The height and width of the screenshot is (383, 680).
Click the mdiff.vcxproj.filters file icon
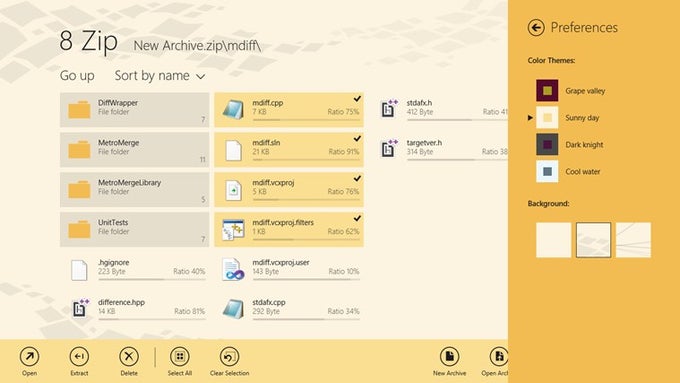pos(233,230)
